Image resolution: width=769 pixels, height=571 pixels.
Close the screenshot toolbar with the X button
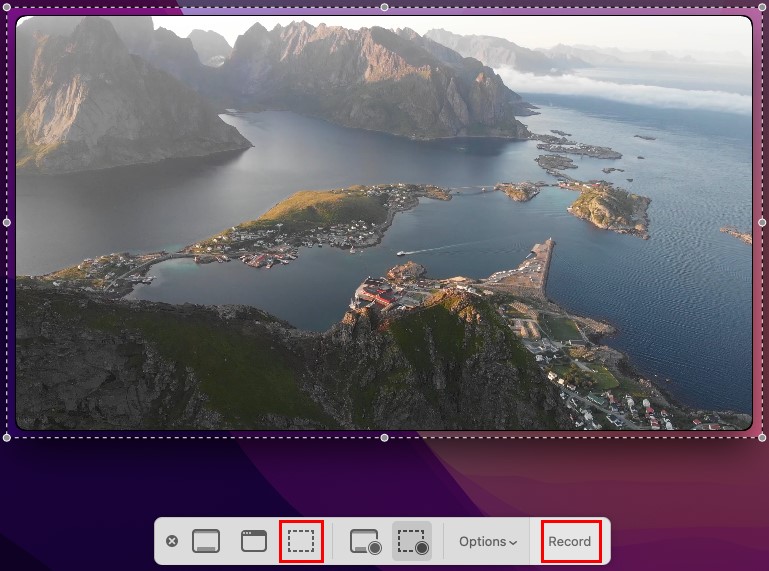172,541
